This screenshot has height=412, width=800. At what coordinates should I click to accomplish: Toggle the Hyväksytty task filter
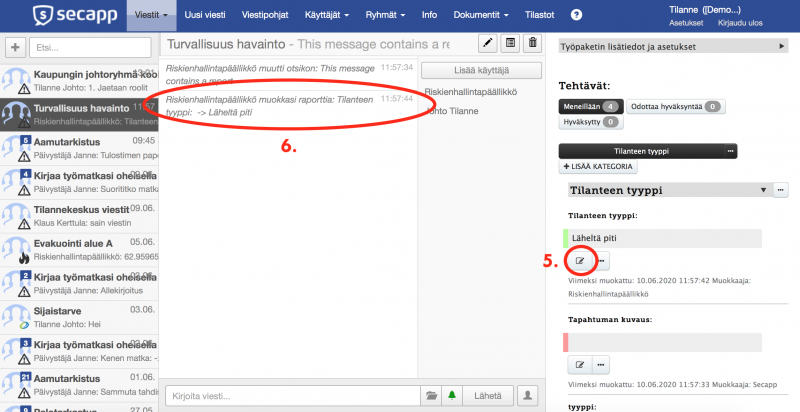(x=590, y=122)
